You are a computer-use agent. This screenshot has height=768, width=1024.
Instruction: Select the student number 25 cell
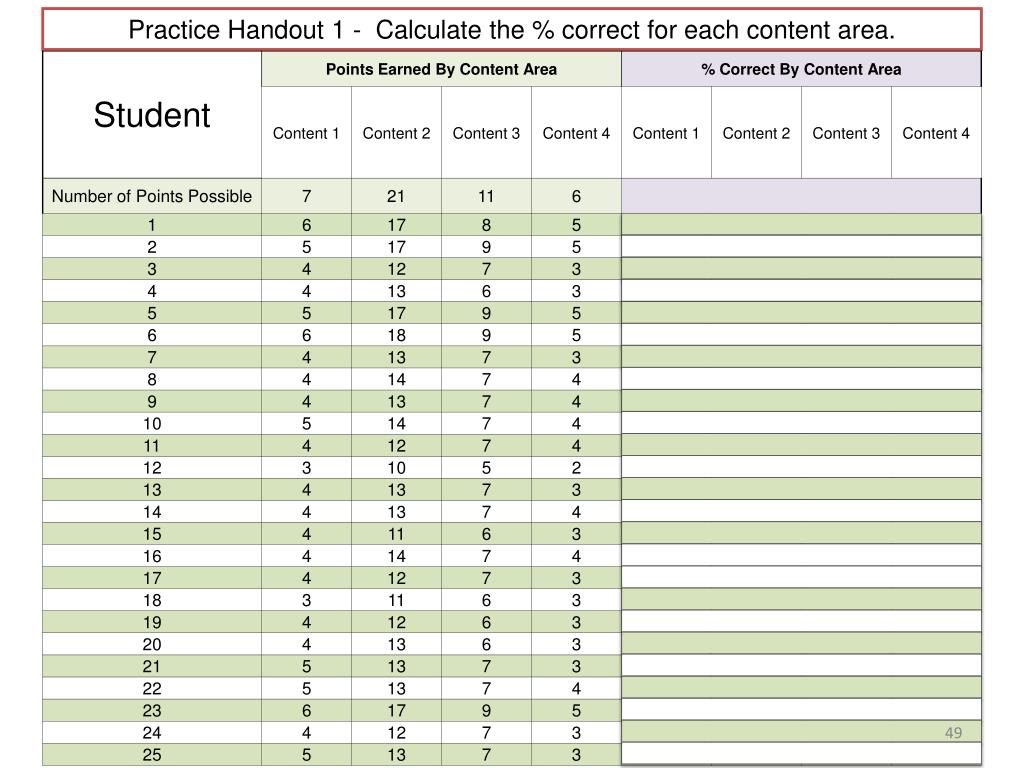(x=152, y=754)
